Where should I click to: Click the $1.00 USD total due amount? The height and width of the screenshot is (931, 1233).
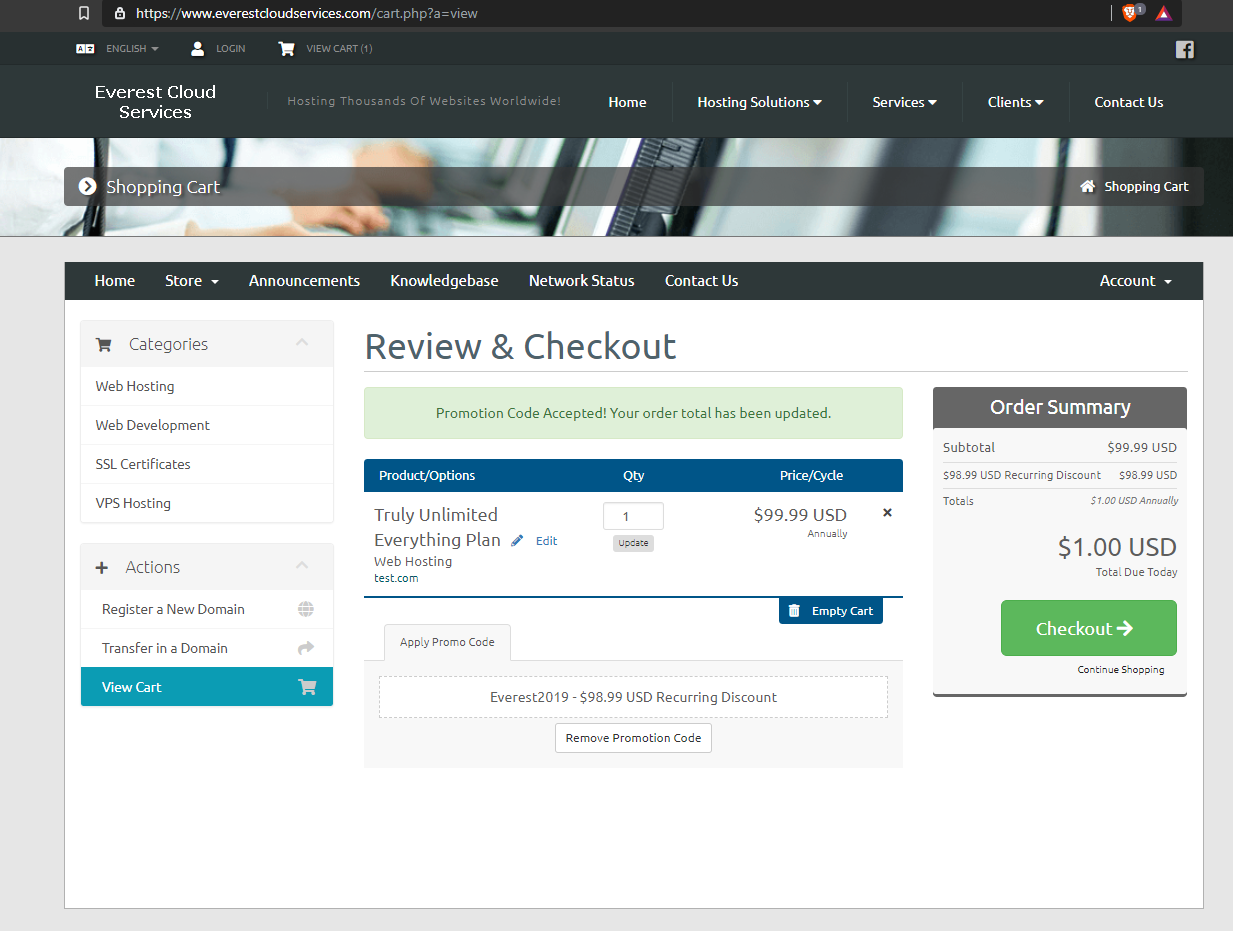[x=1117, y=547]
